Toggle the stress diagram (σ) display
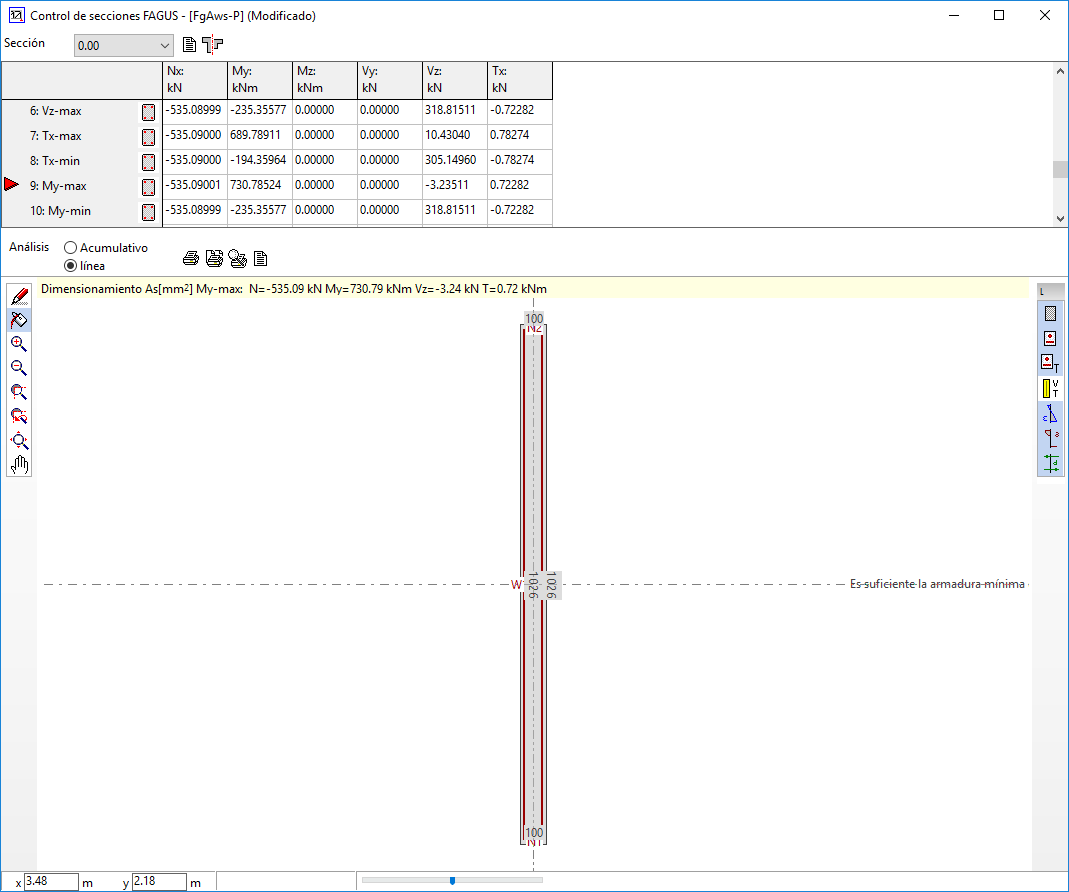 pos(1050,438)
